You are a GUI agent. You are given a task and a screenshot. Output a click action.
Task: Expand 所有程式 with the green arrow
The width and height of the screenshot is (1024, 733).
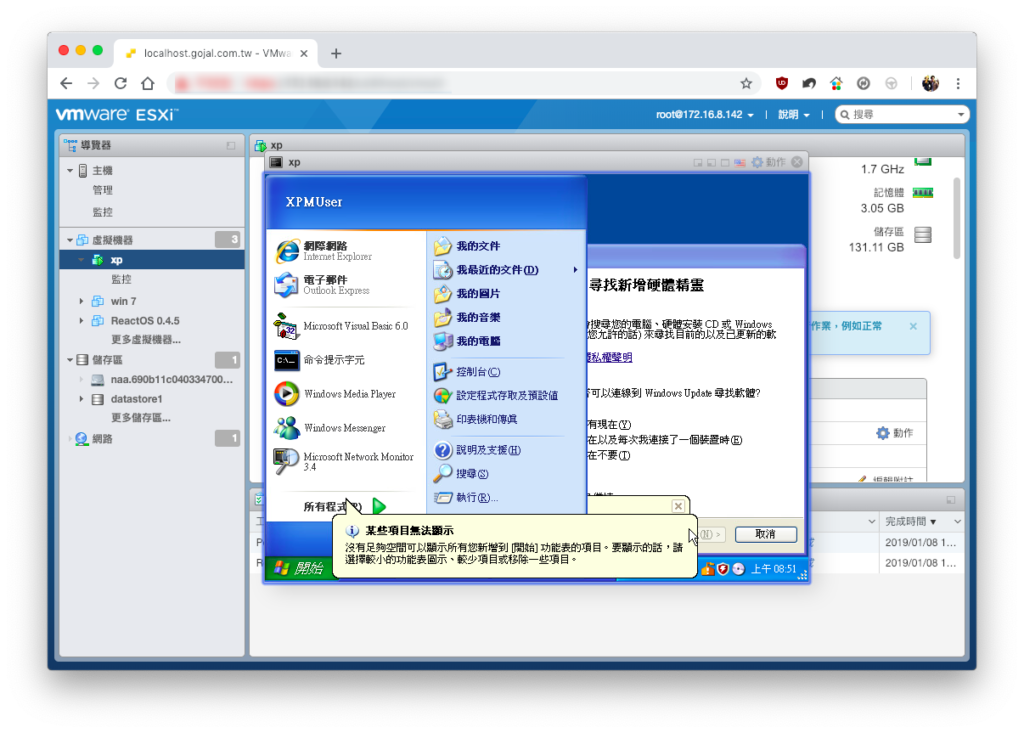(379, 506)
